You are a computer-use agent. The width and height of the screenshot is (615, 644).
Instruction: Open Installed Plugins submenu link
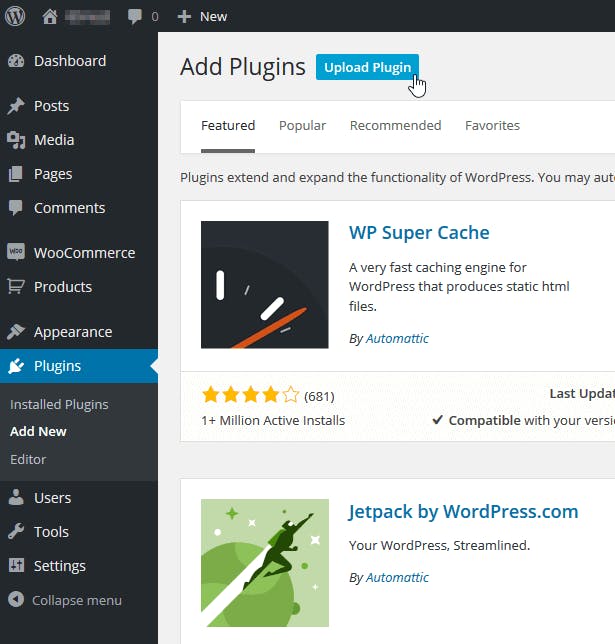coord(59,405)
